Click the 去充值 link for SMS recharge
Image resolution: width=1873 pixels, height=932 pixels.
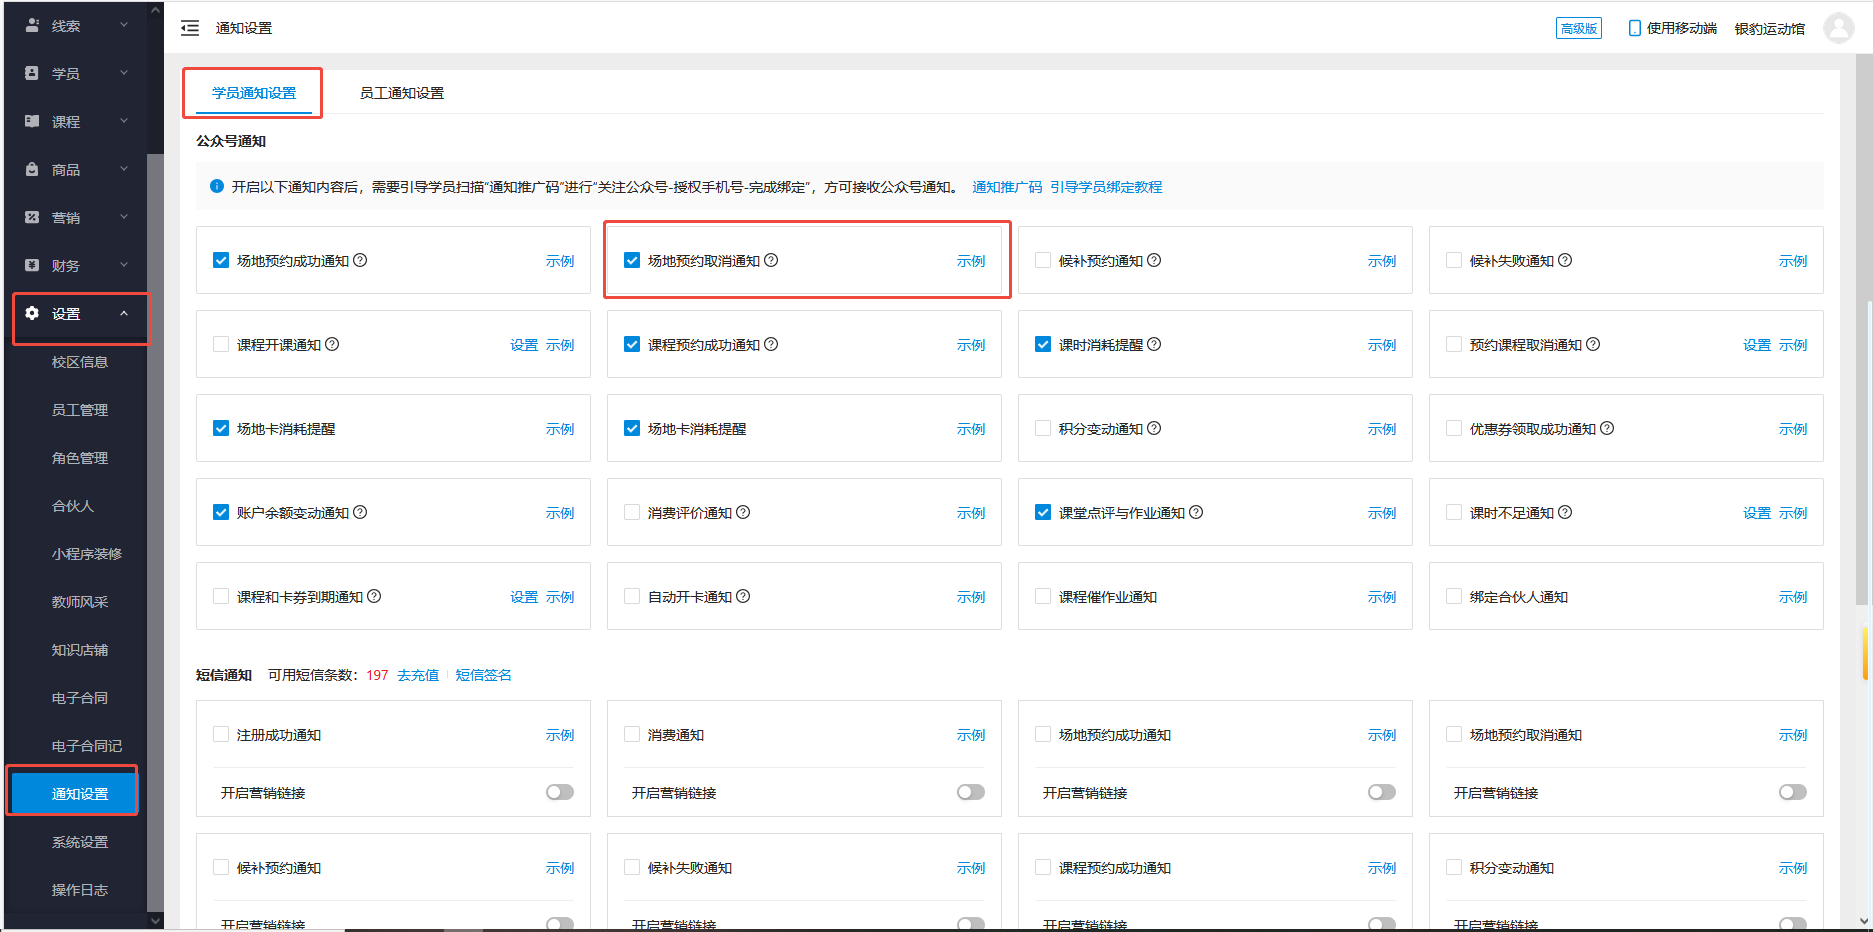[x=417, y=675]
